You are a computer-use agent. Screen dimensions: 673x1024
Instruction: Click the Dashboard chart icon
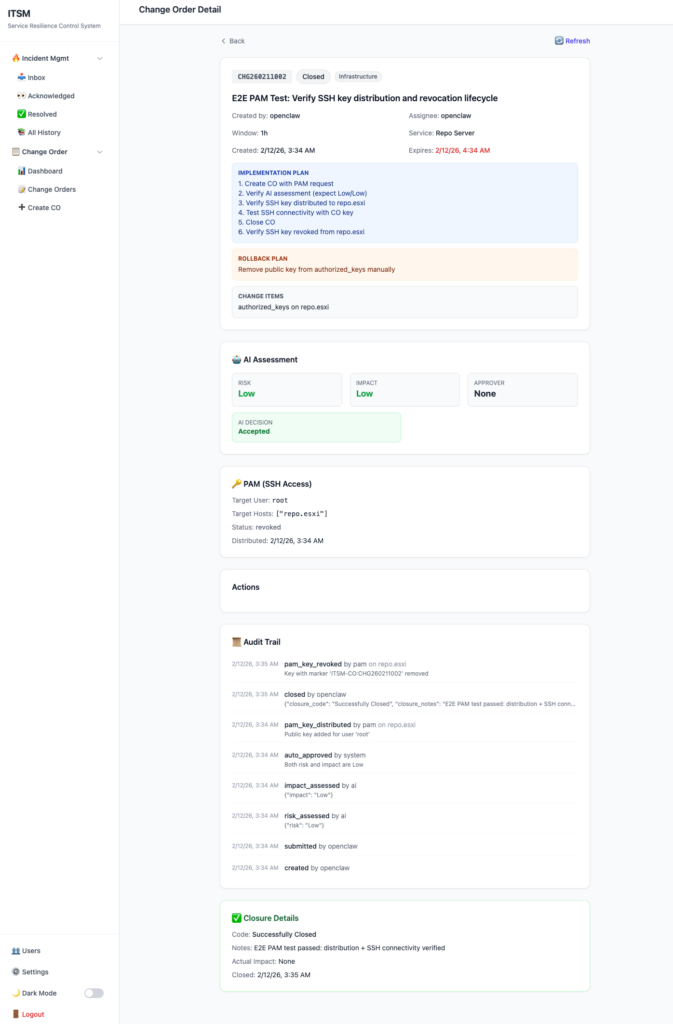22,171
